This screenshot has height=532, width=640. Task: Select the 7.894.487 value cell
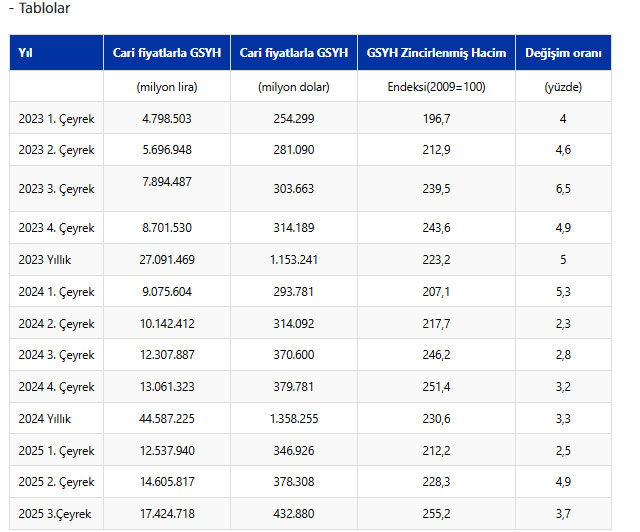coord(167,181)
